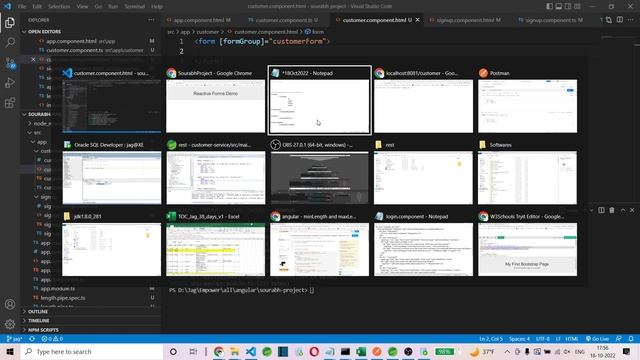This screenshot has width=640, height=360.
Task: Open the Explorer view in activity bar
Action: click(10, 22)
